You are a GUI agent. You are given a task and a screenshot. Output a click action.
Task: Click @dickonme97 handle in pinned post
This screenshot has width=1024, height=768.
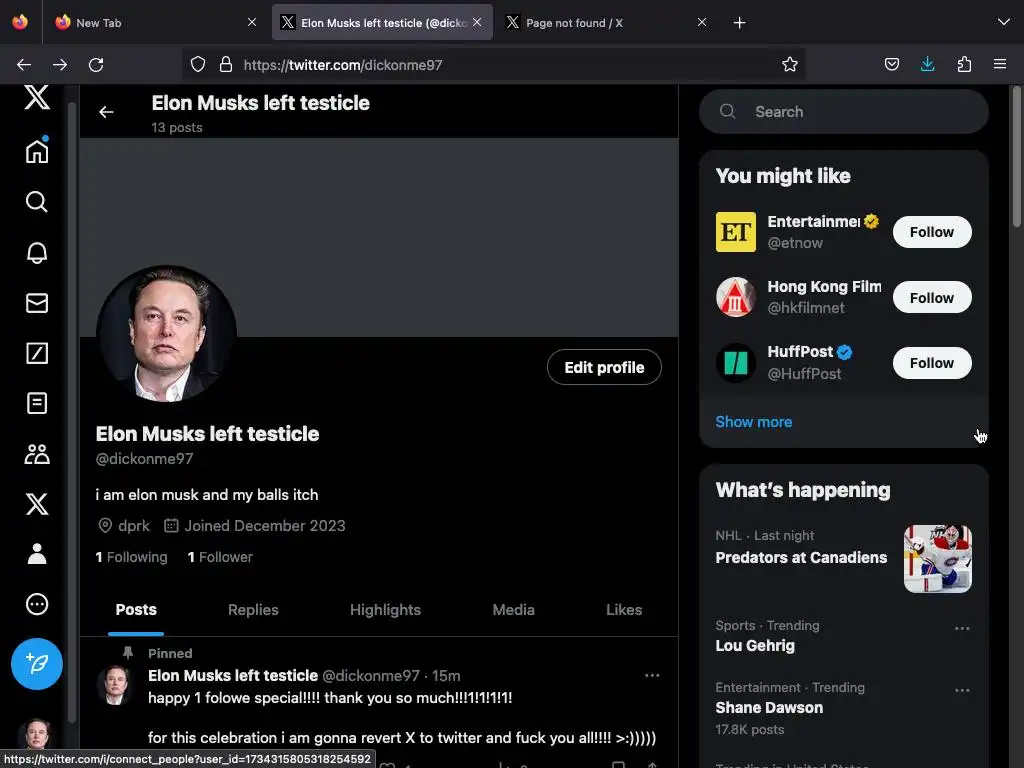(370, 676)
